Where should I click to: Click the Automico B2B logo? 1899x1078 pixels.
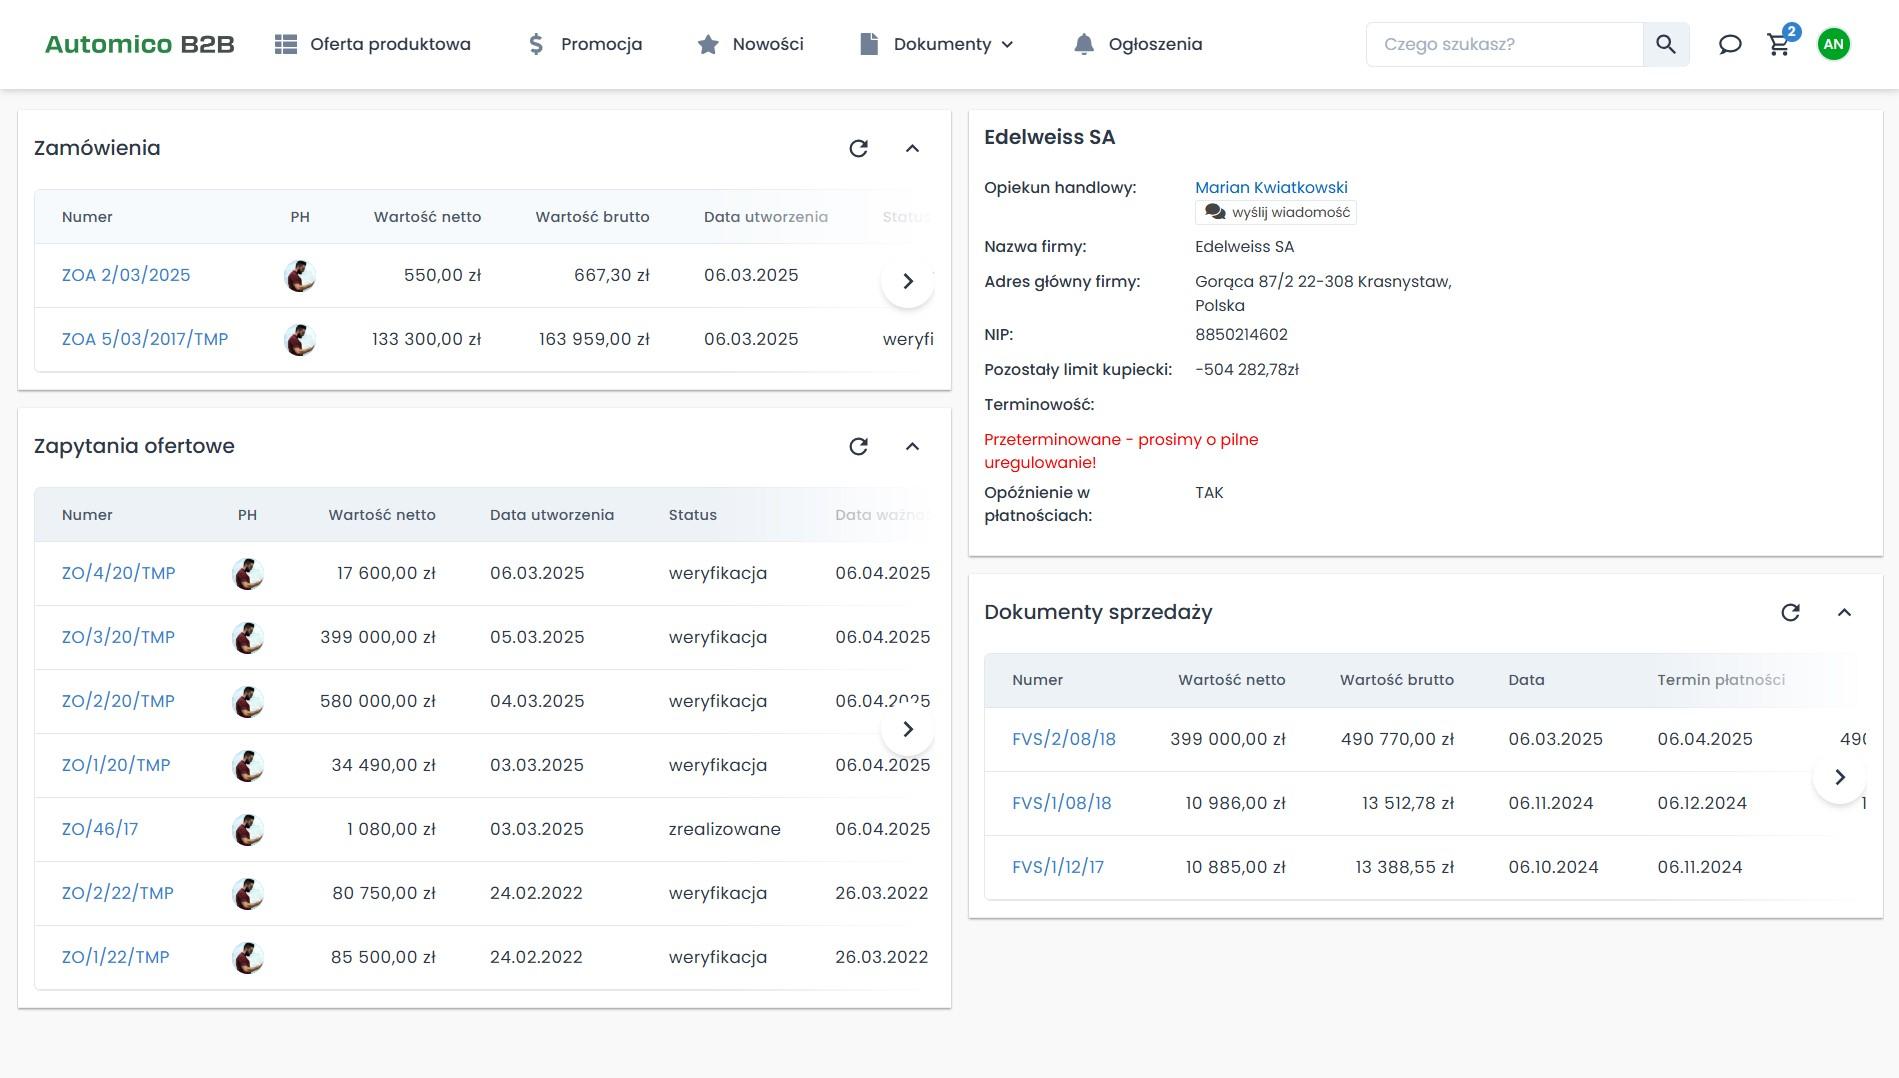click(139, 44)
